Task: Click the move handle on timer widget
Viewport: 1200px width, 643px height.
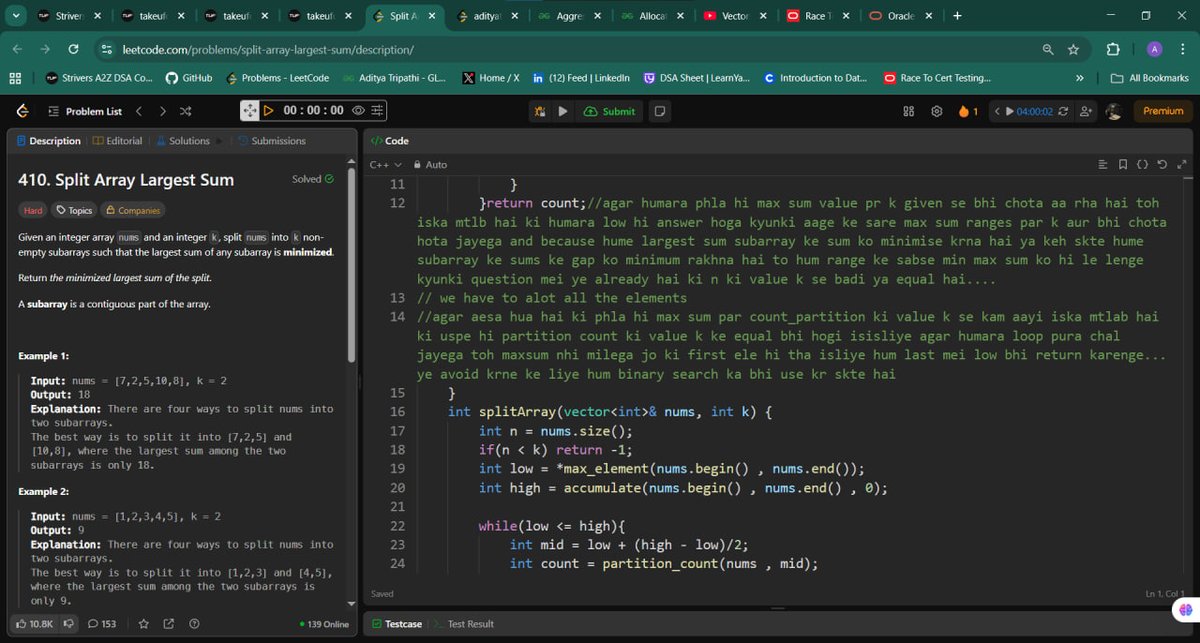Action: click(x=250, y=111)
